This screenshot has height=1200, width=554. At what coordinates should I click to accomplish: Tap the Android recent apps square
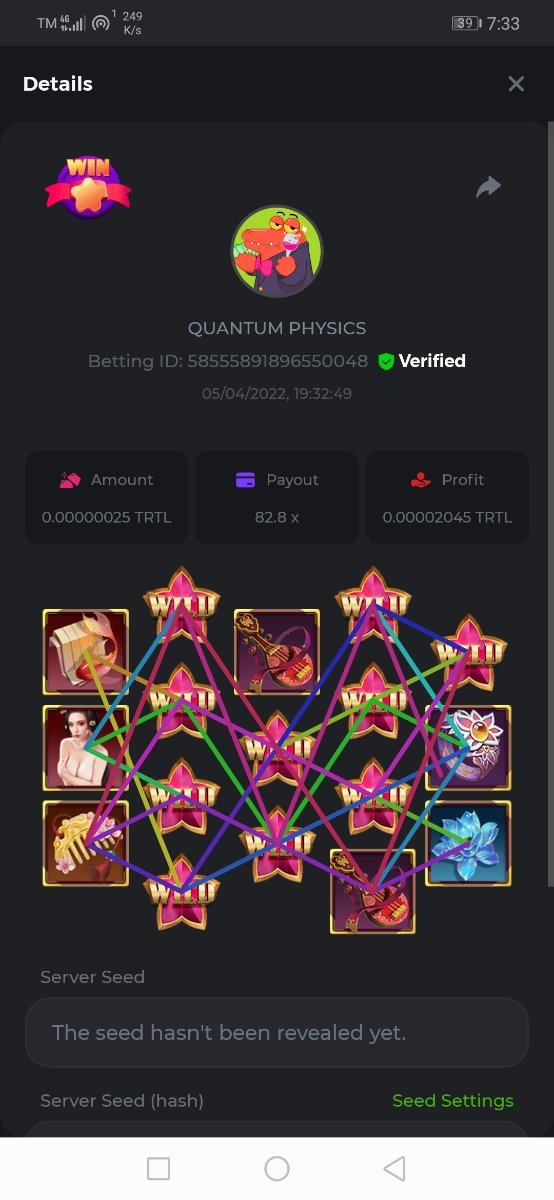(x=158, y=1168)
